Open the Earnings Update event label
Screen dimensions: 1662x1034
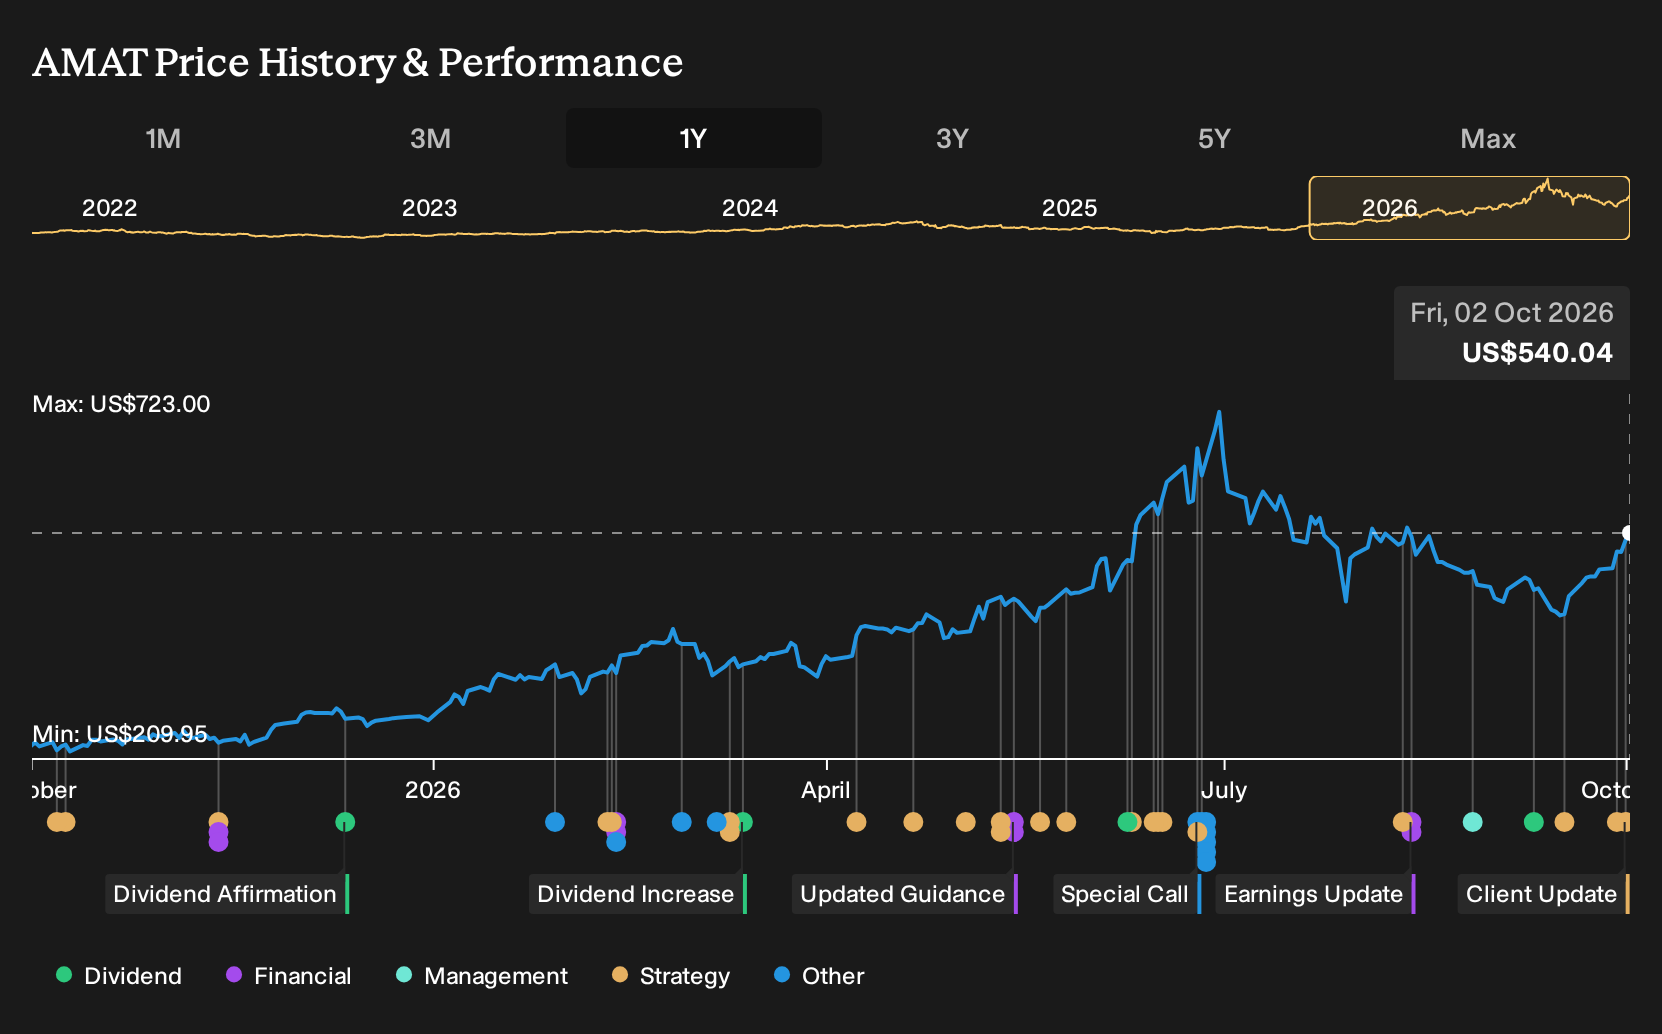[x=1316, y=894]
